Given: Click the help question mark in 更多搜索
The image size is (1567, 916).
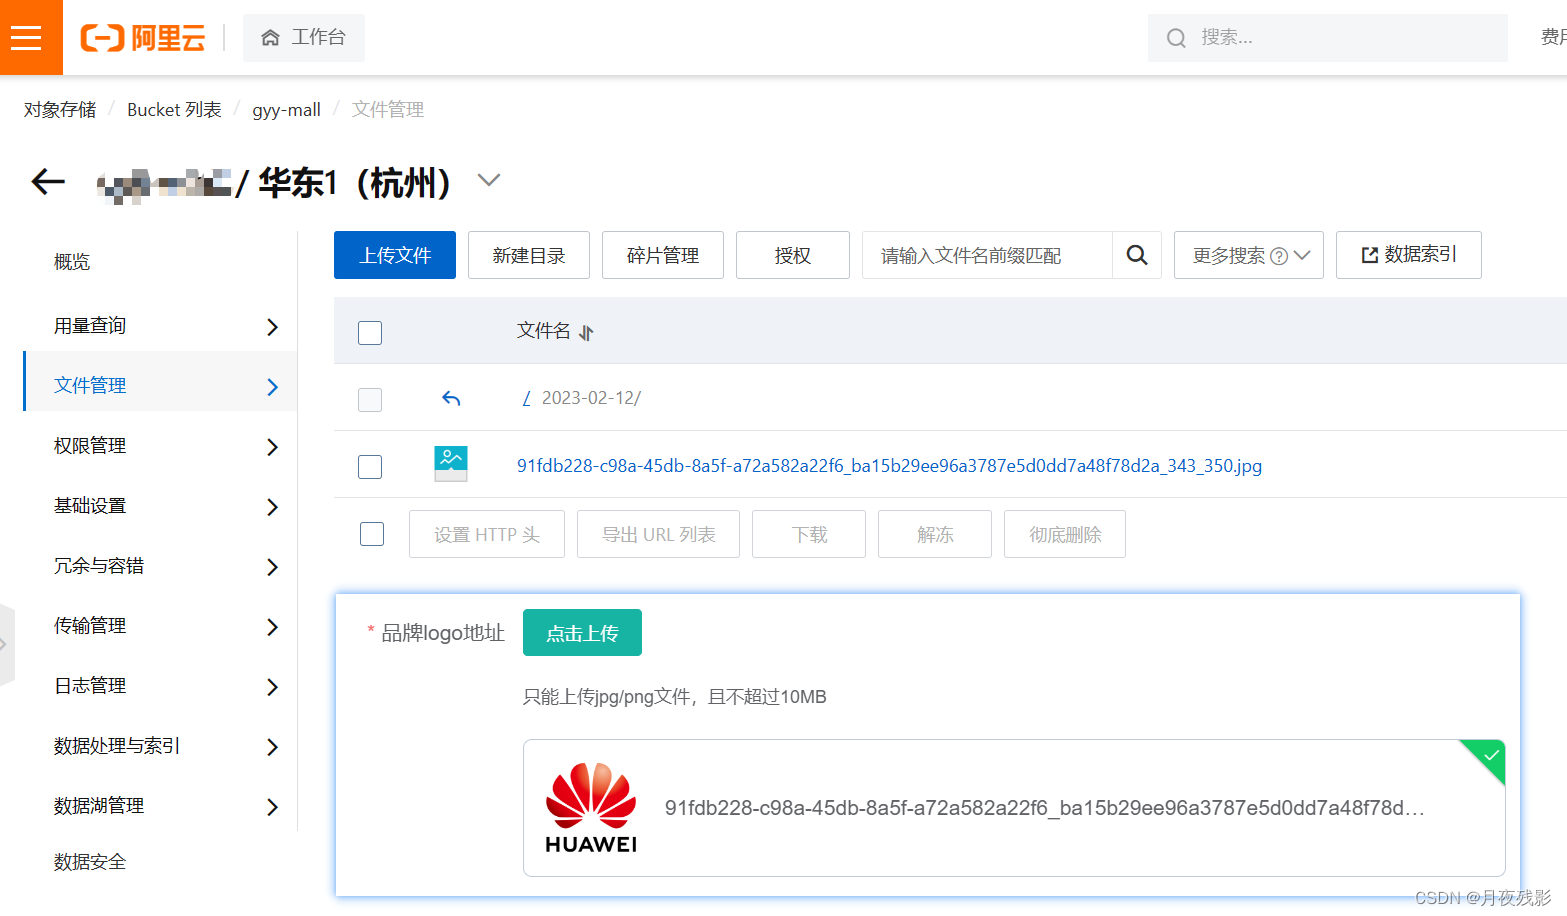Looking at the screenshot, I should click(1278, 256).
